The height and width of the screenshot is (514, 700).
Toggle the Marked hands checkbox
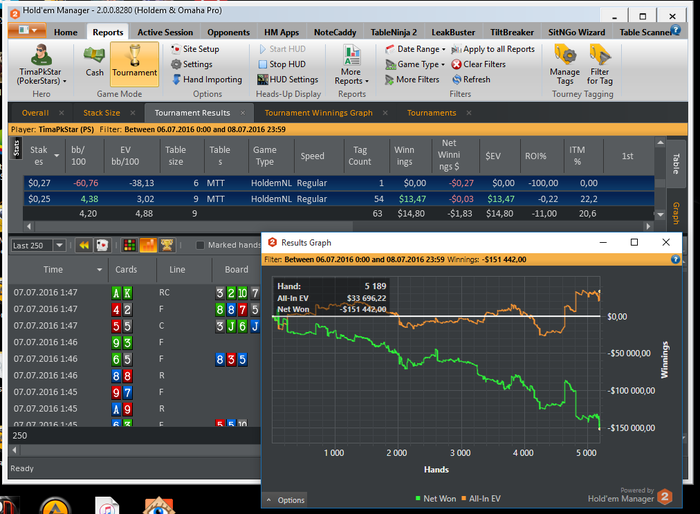(x=200, y=245)
